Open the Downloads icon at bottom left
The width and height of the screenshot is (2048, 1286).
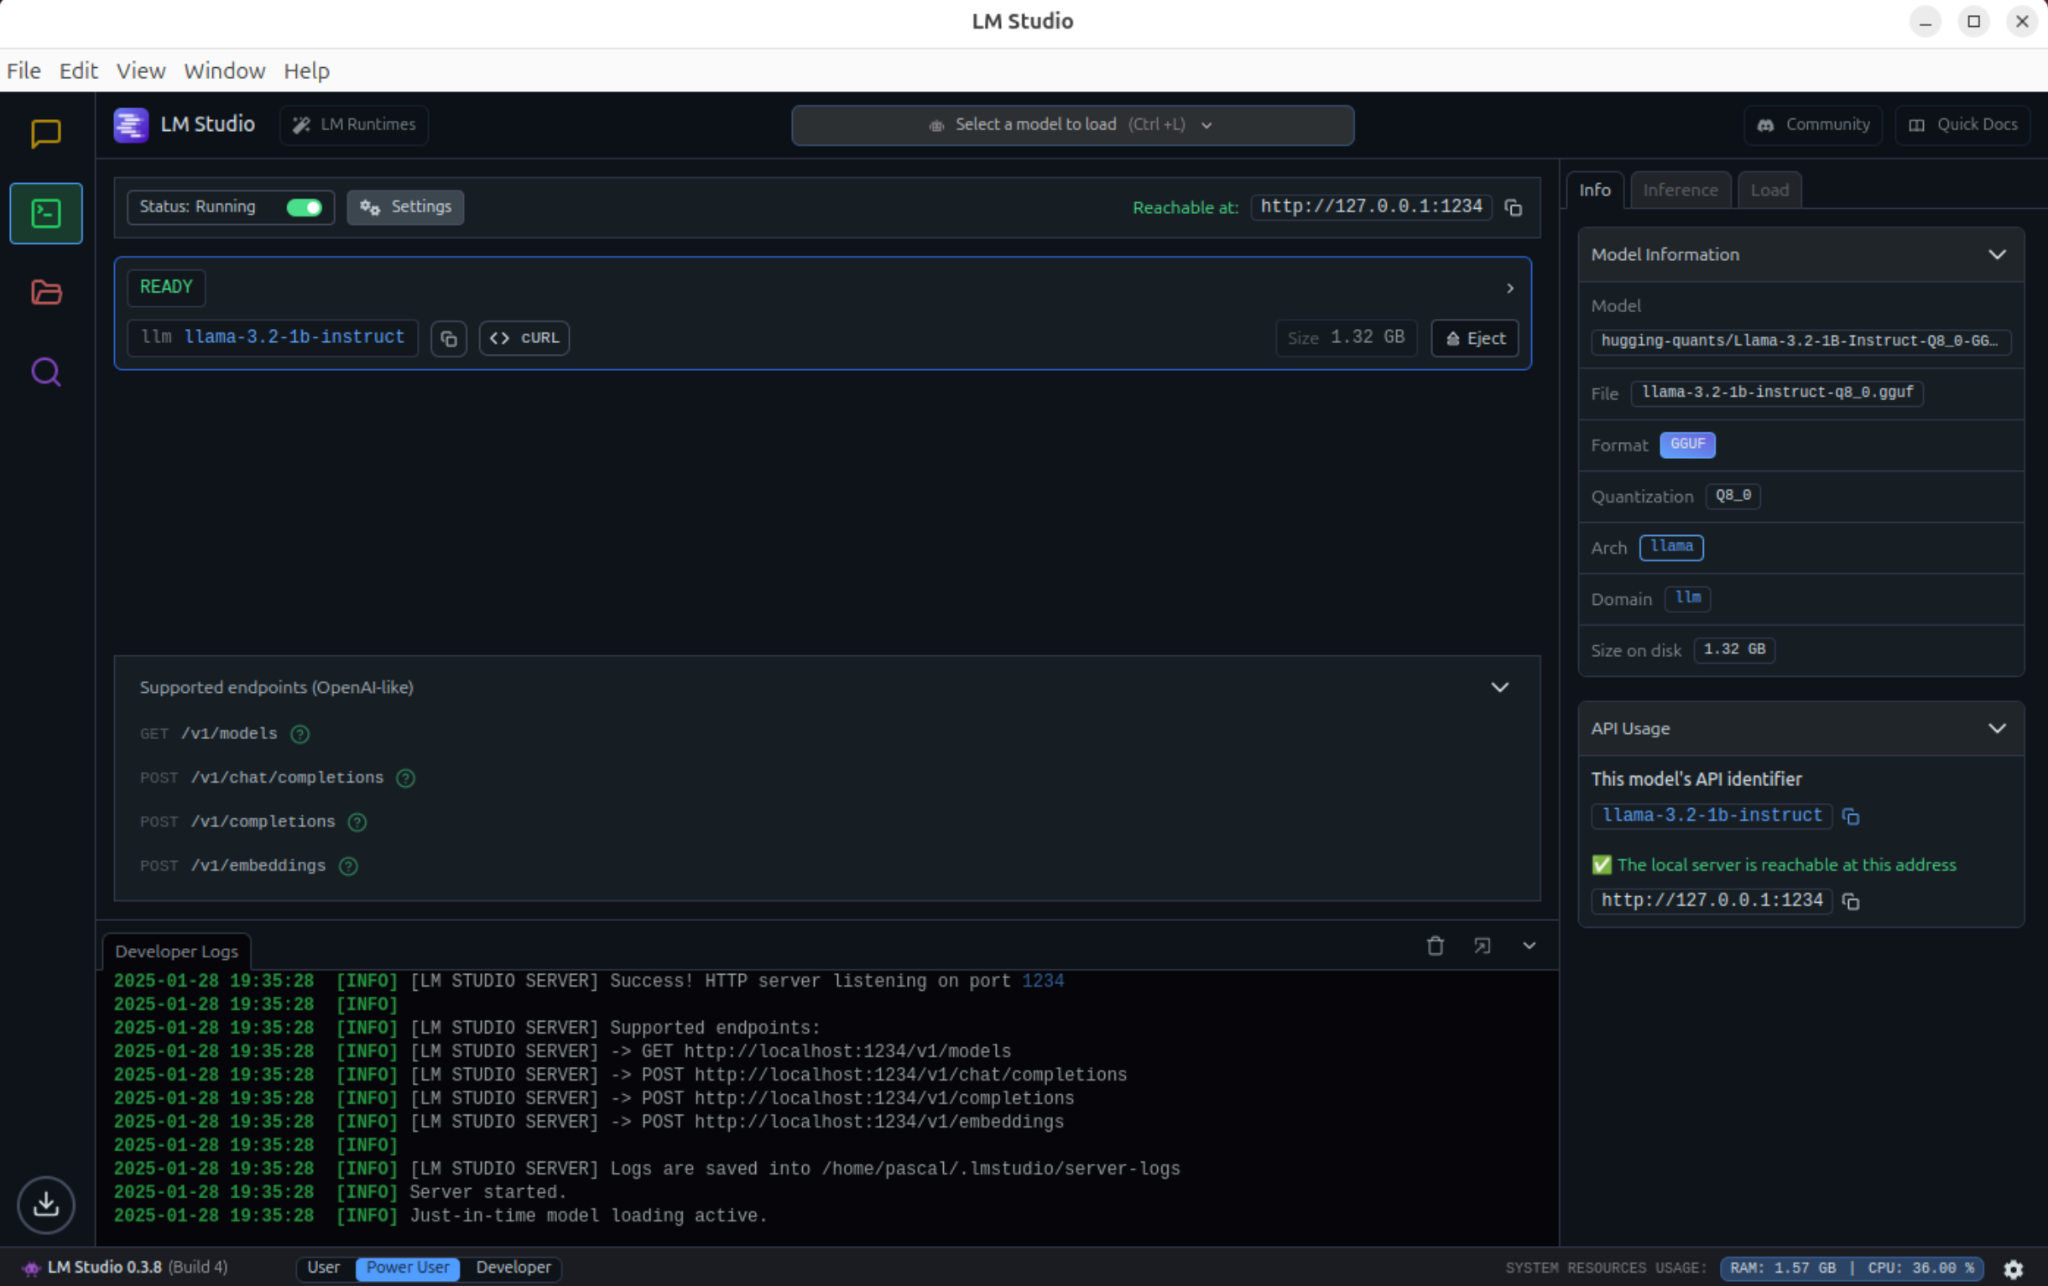pyautogui.click(x=46, y=1204)
